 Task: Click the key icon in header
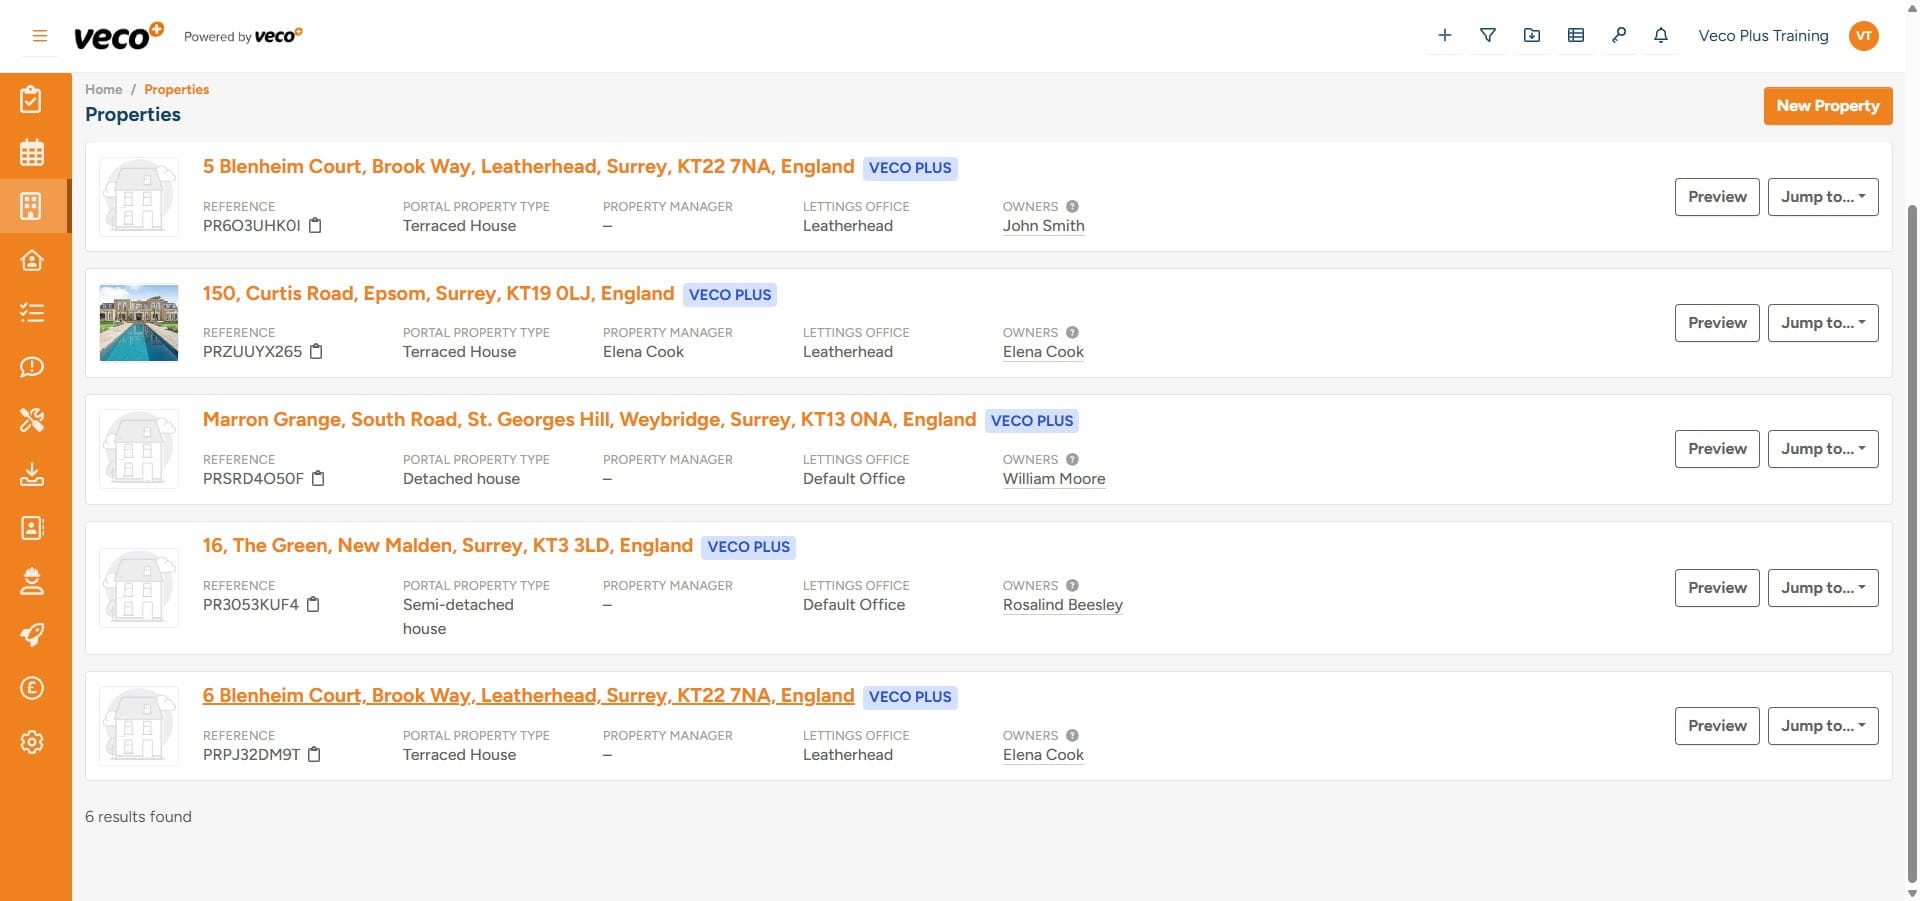click(1619, 36)
